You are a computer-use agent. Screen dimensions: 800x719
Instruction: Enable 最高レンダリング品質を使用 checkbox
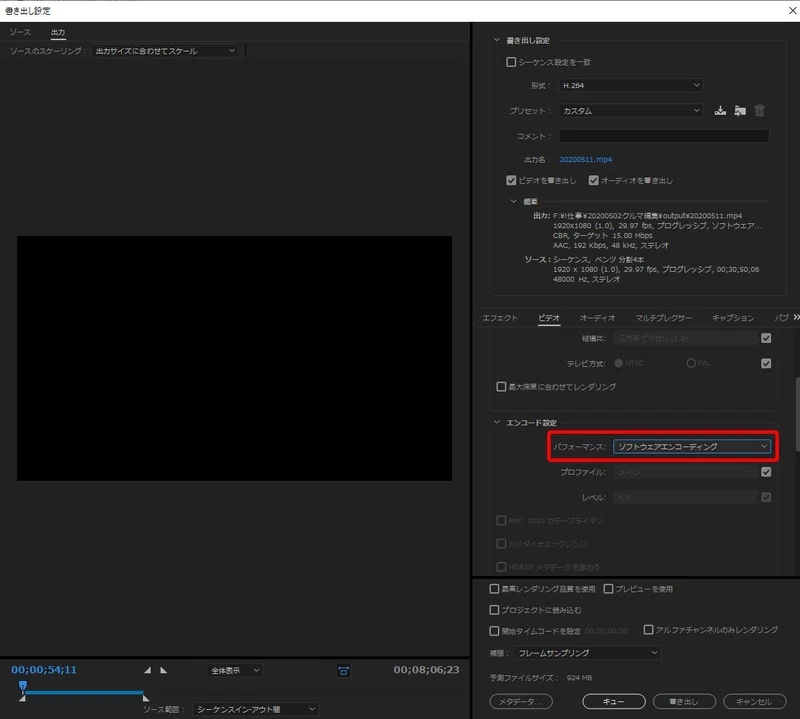click(494, 588)
